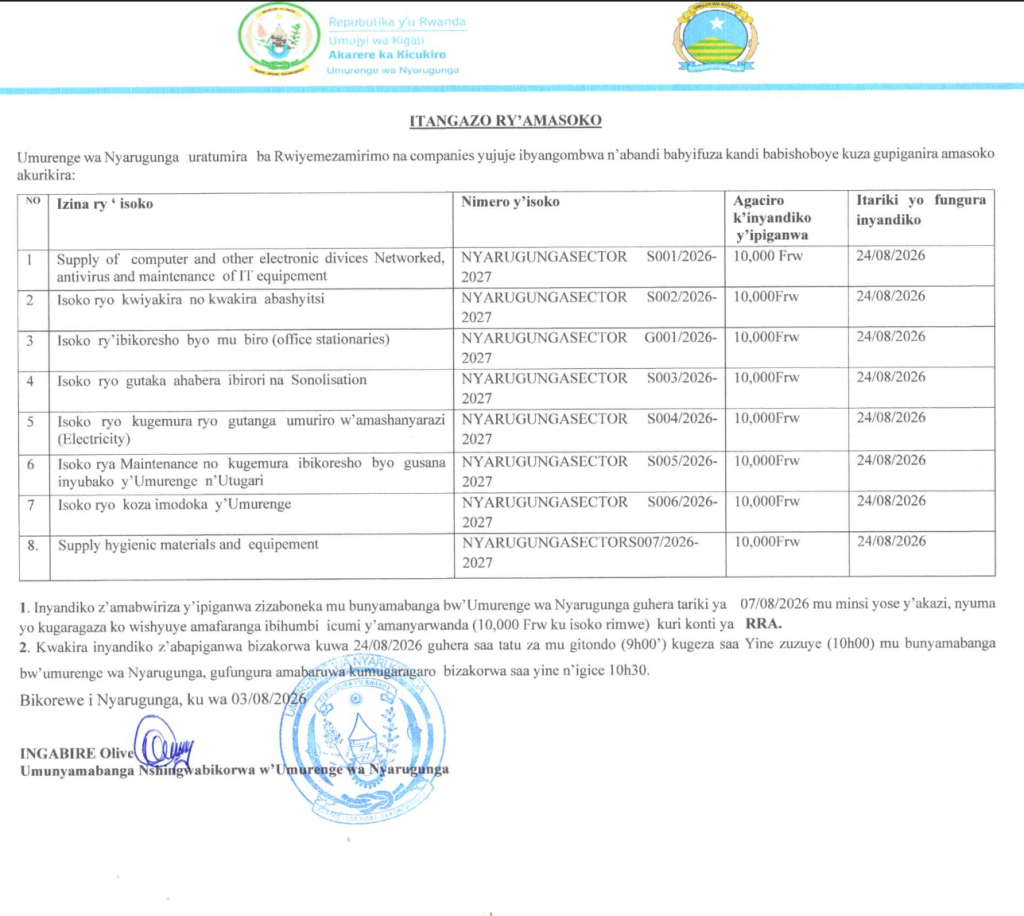Click tender number S002/2026-2027 cell
Image resolution: width=1024 pixels, height=916 pixels.
point(588,307)
